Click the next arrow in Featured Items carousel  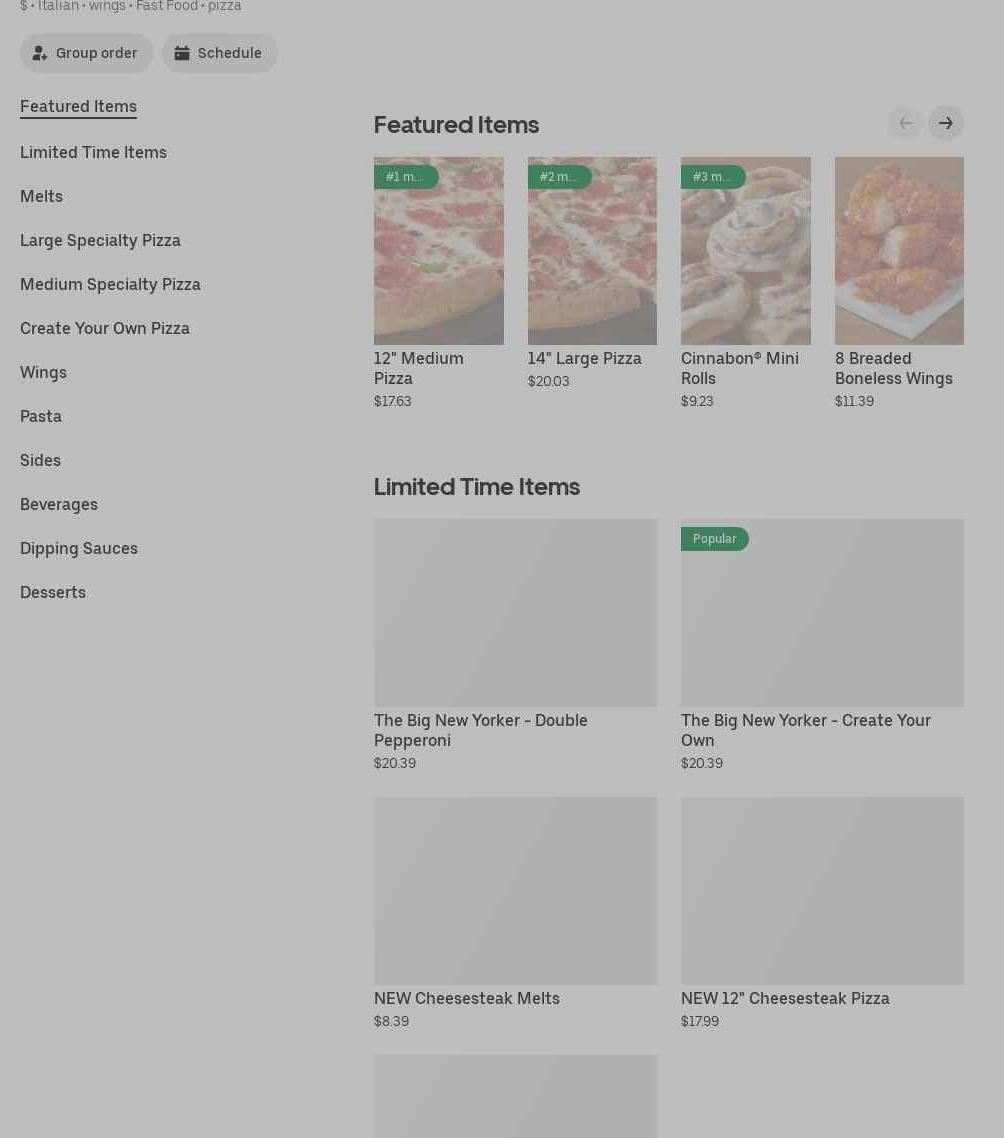945,124
